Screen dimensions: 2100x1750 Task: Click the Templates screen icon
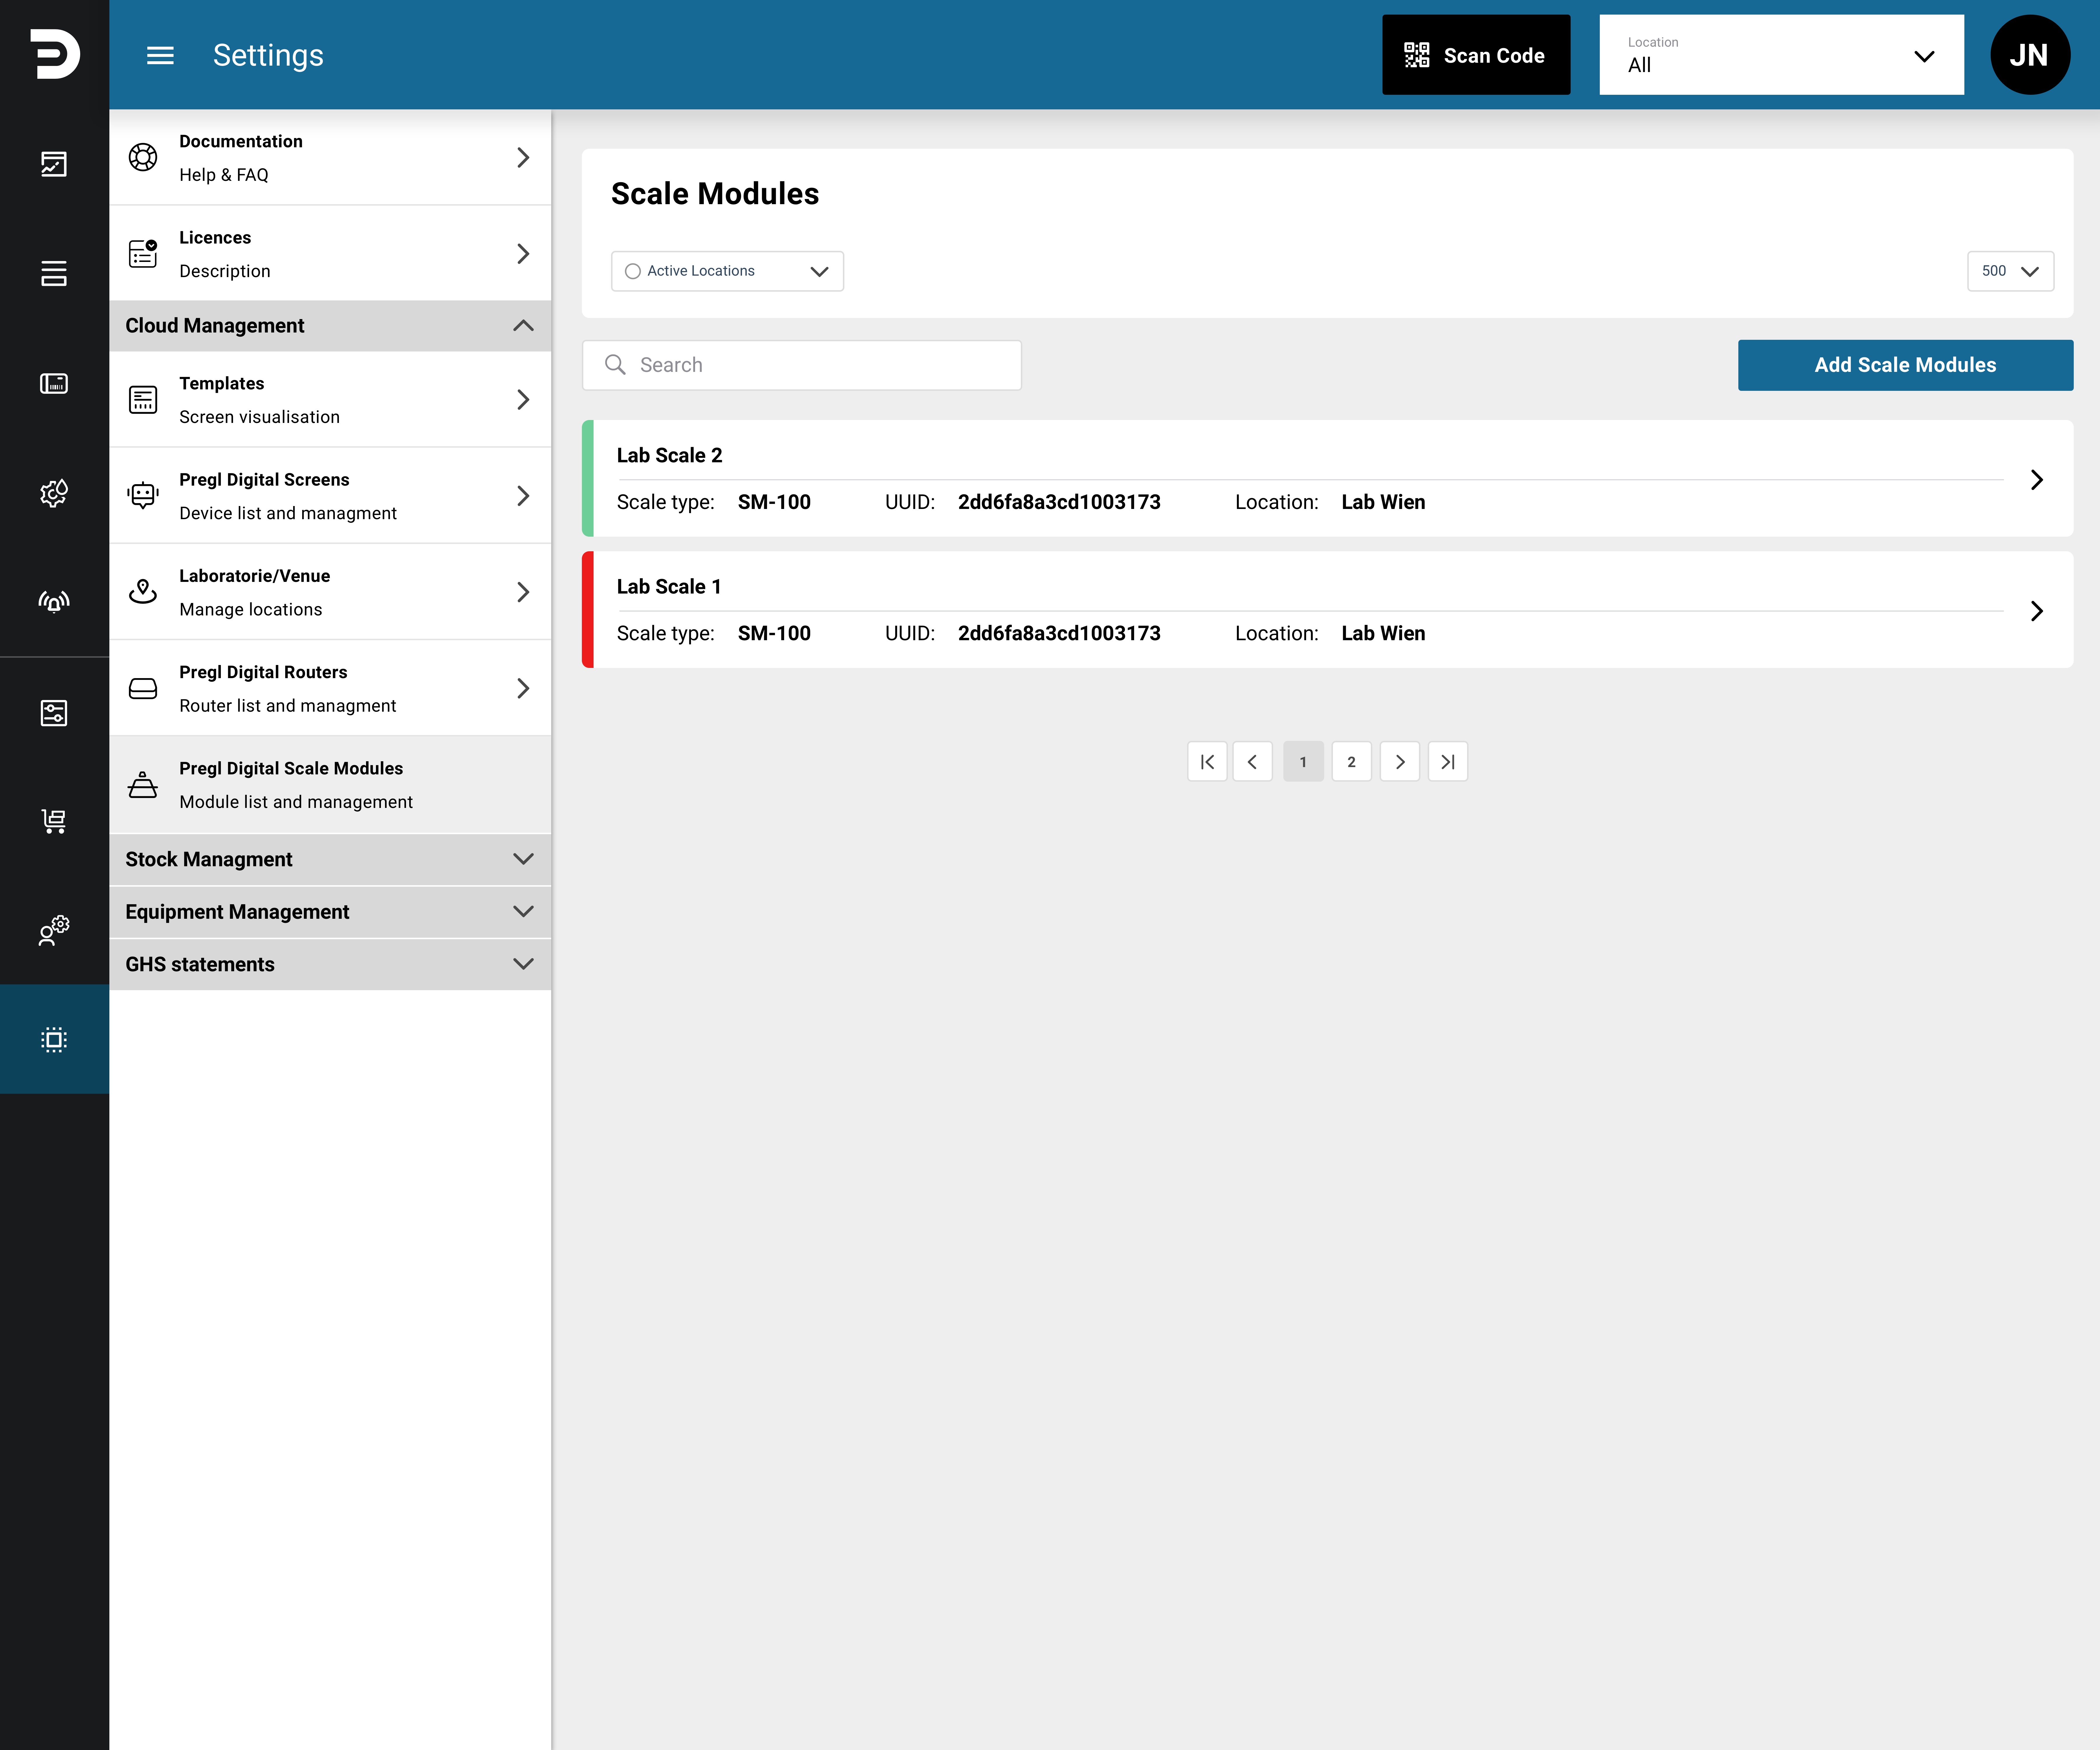[143, 400]
